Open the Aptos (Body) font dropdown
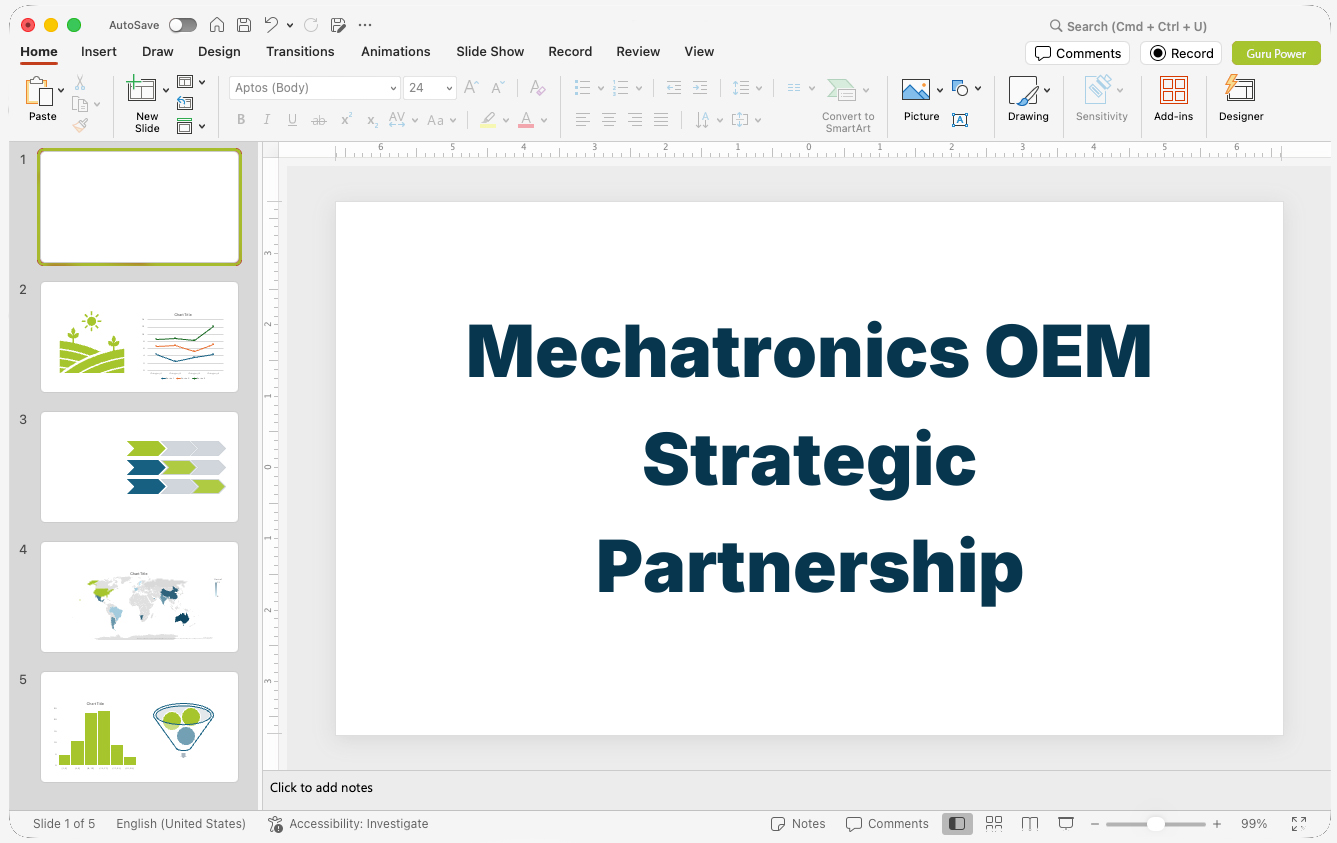1337x843 pixels. tap(393, 88)
